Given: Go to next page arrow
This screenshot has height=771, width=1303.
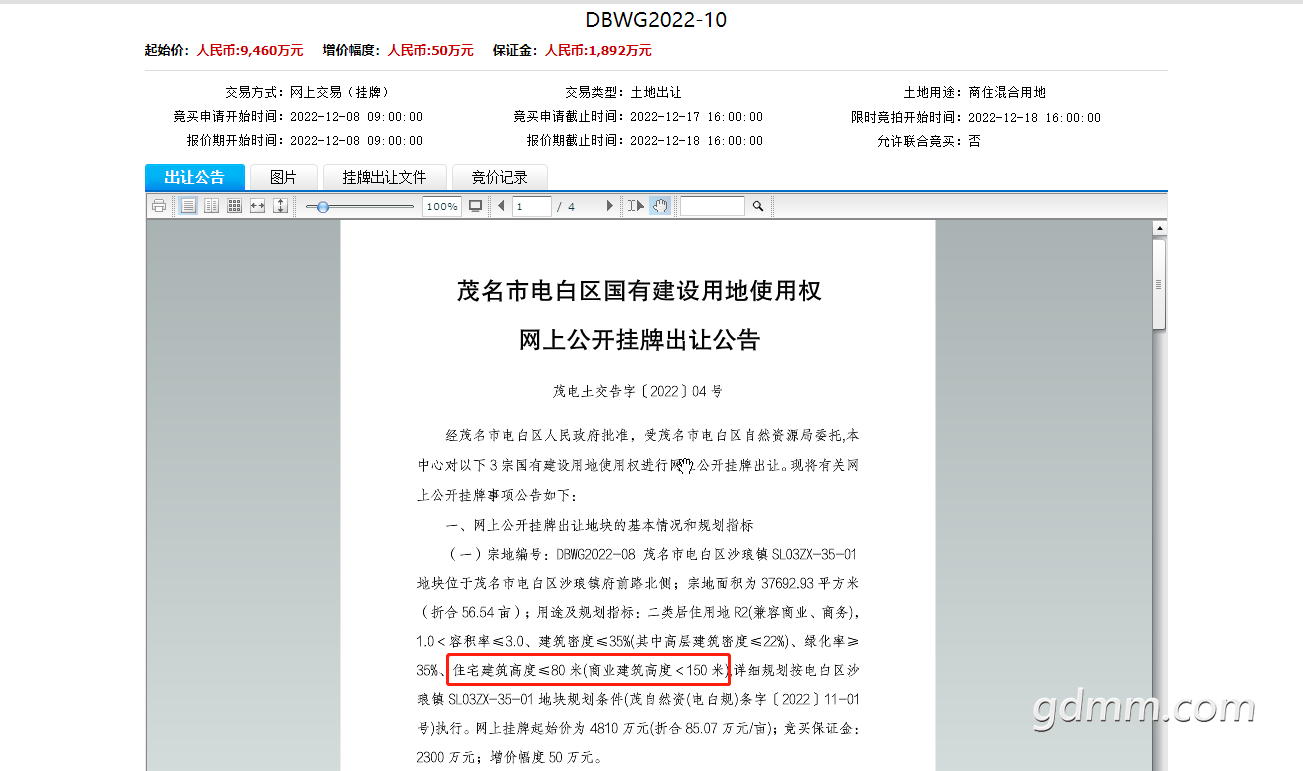Looking at the screenshot, I should 609,206.
